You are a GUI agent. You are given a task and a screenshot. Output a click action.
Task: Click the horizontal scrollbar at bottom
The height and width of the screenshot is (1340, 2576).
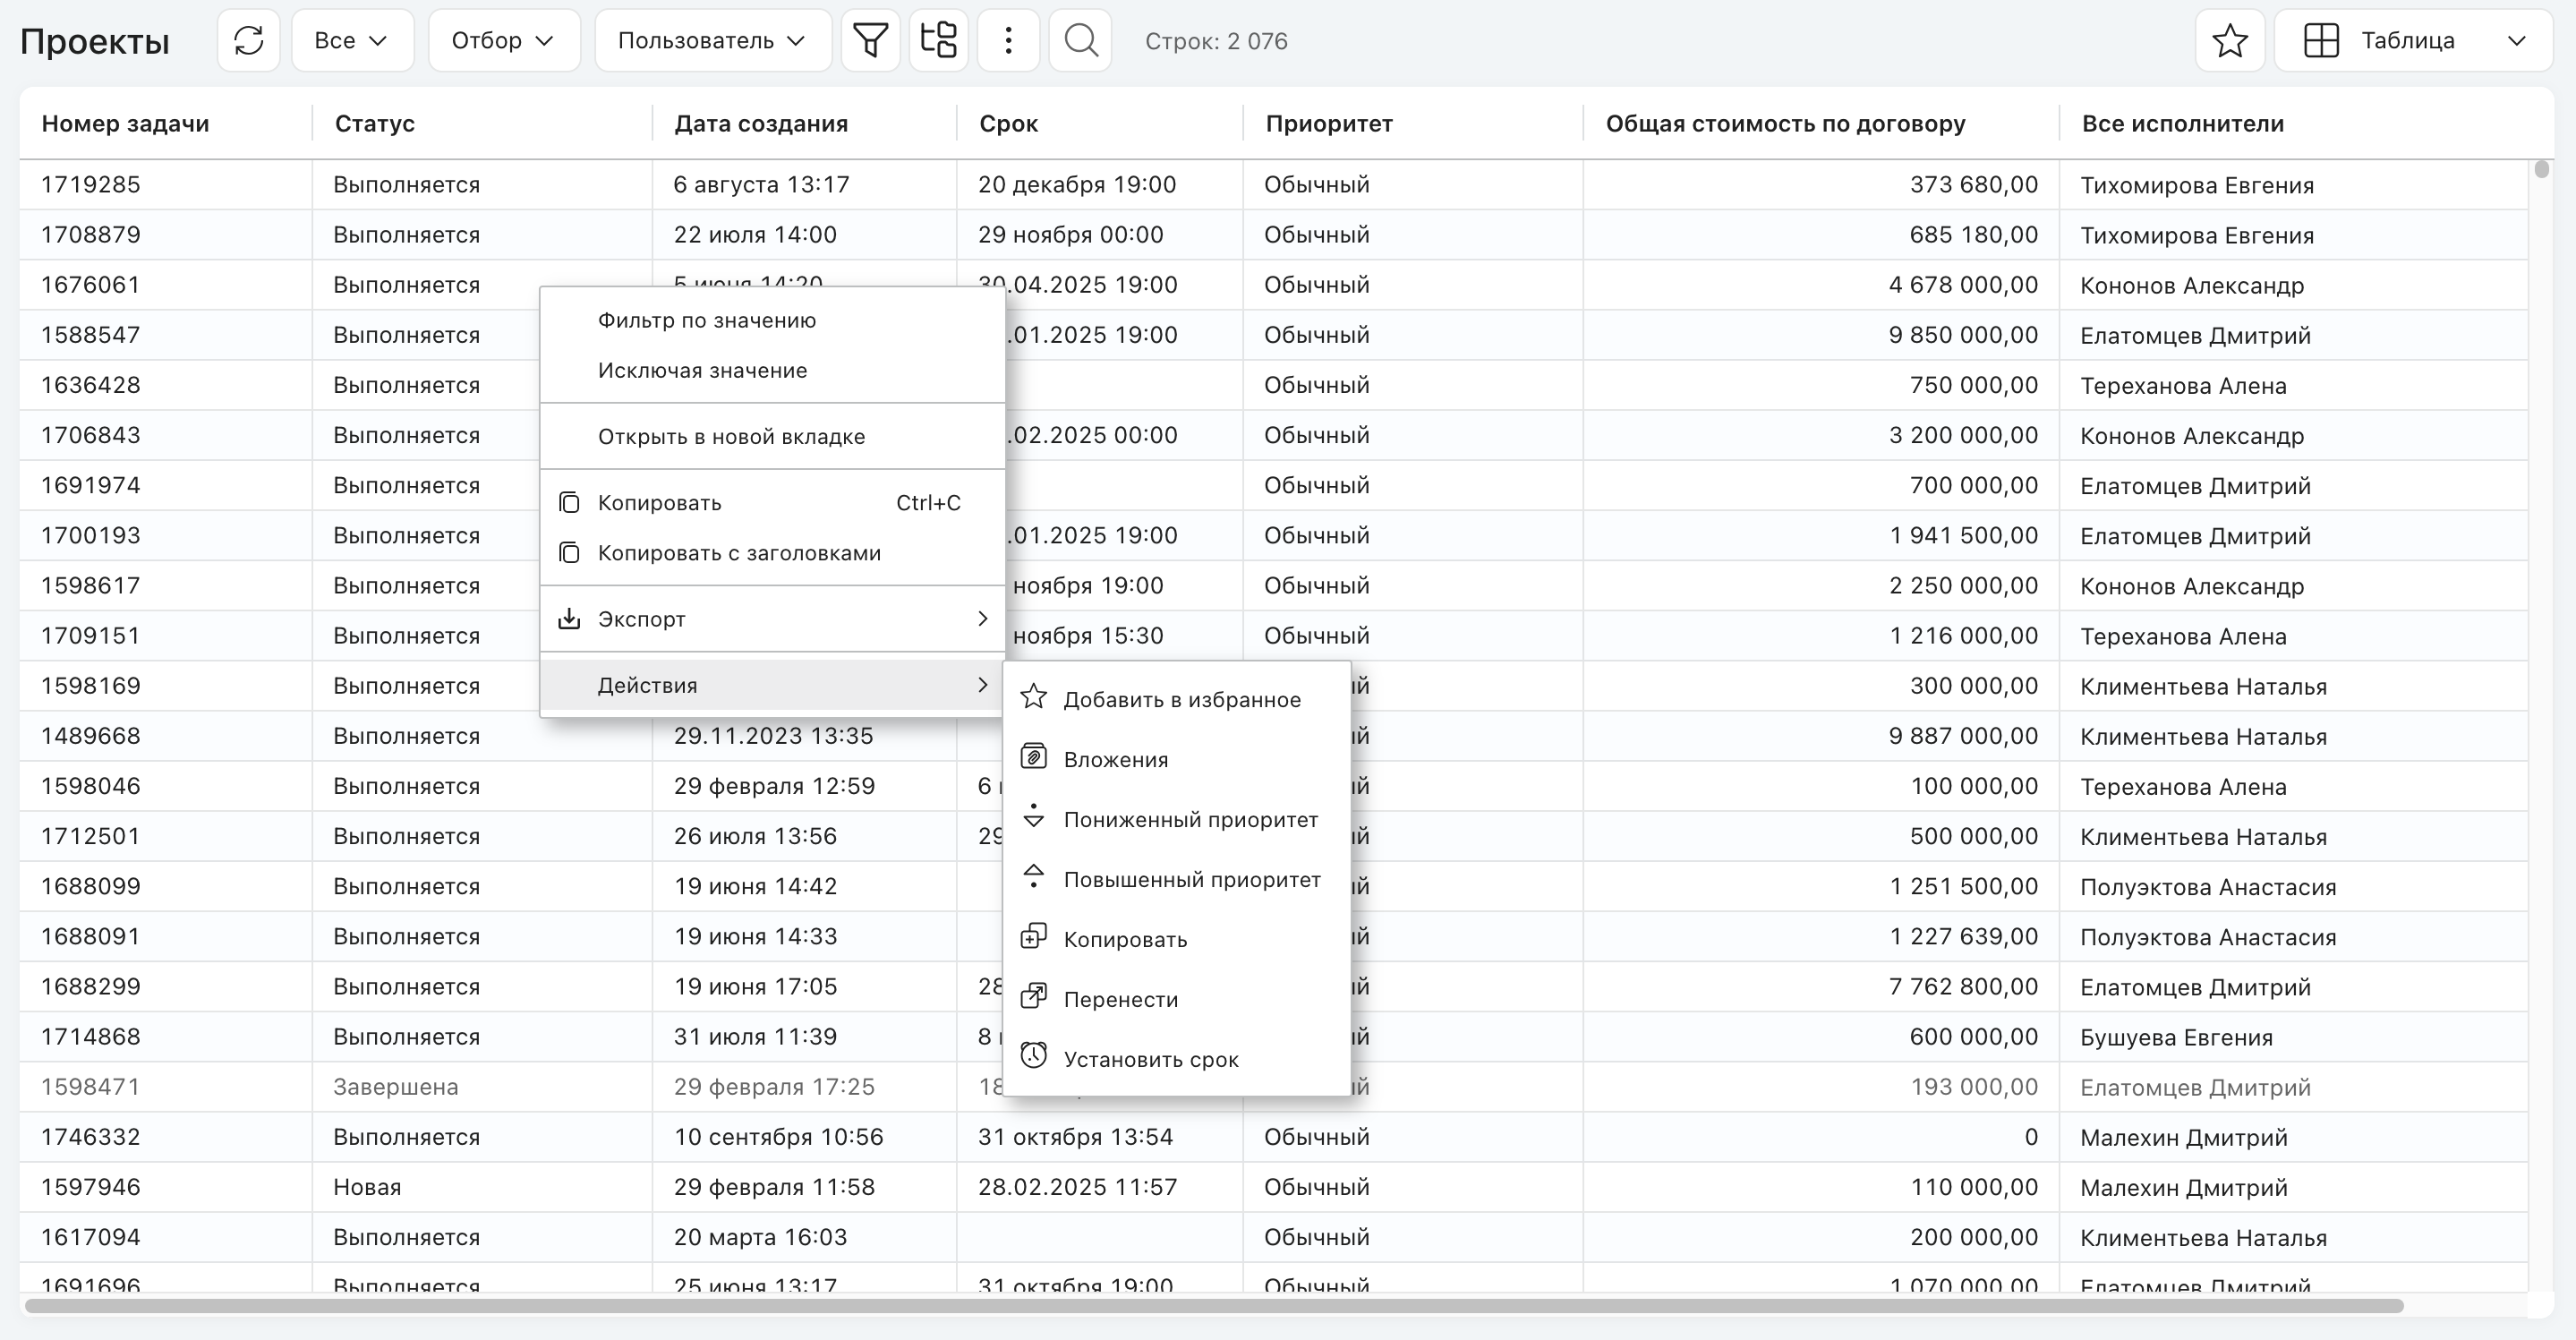[1214, 1305]
